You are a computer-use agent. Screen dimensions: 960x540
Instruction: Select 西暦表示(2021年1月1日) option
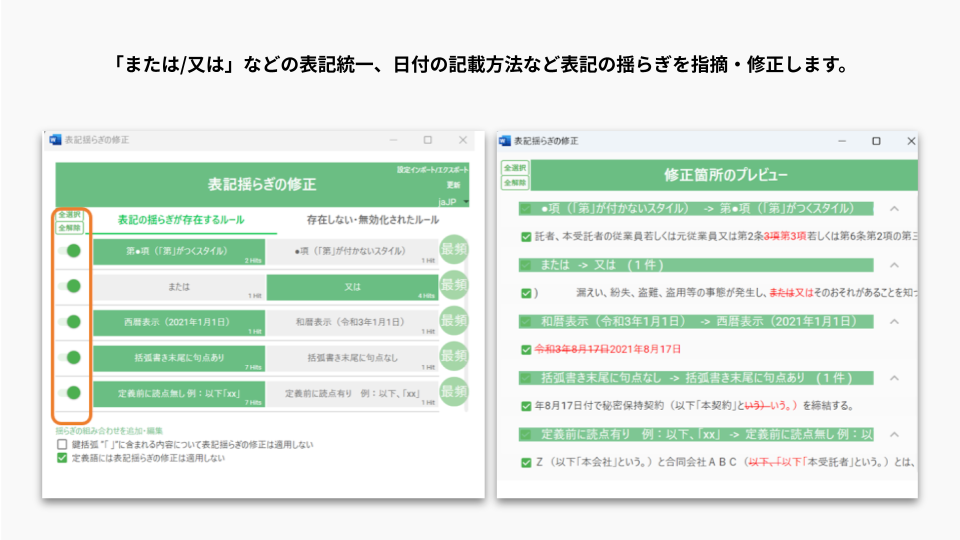[179, 323]
